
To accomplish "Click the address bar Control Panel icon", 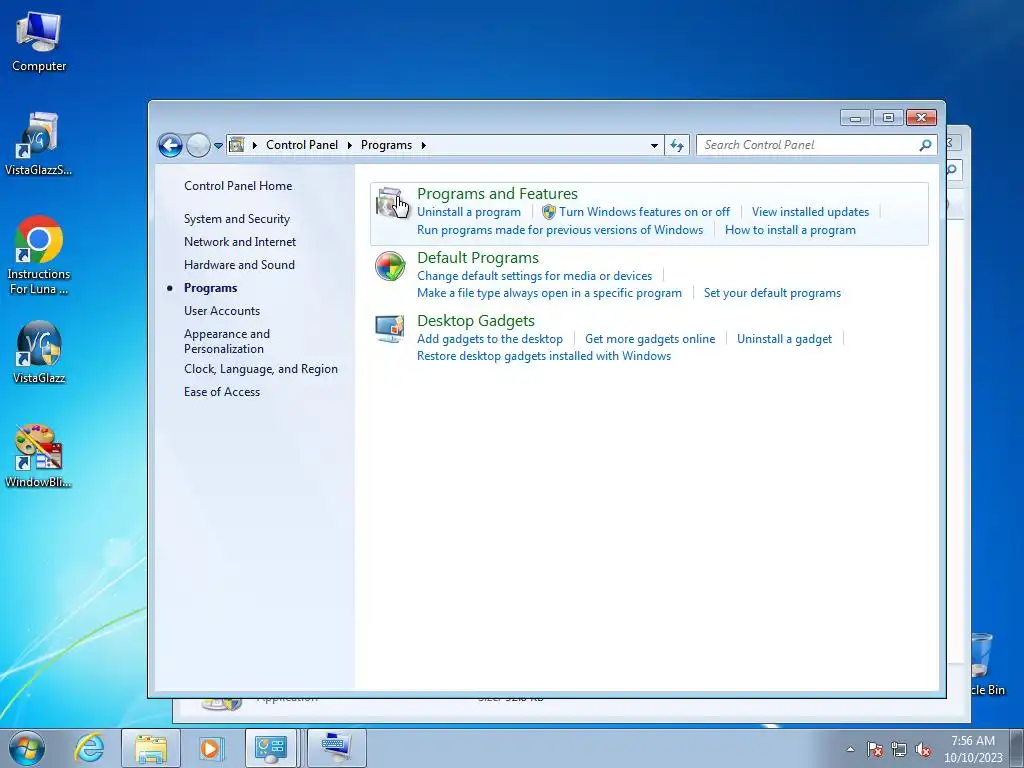I will tap(236, 145).
